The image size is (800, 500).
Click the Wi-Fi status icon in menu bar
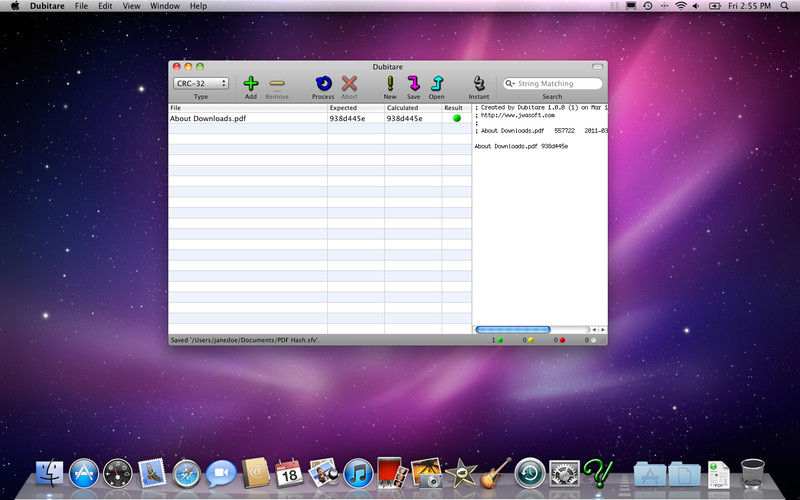[x=681, y=6]
